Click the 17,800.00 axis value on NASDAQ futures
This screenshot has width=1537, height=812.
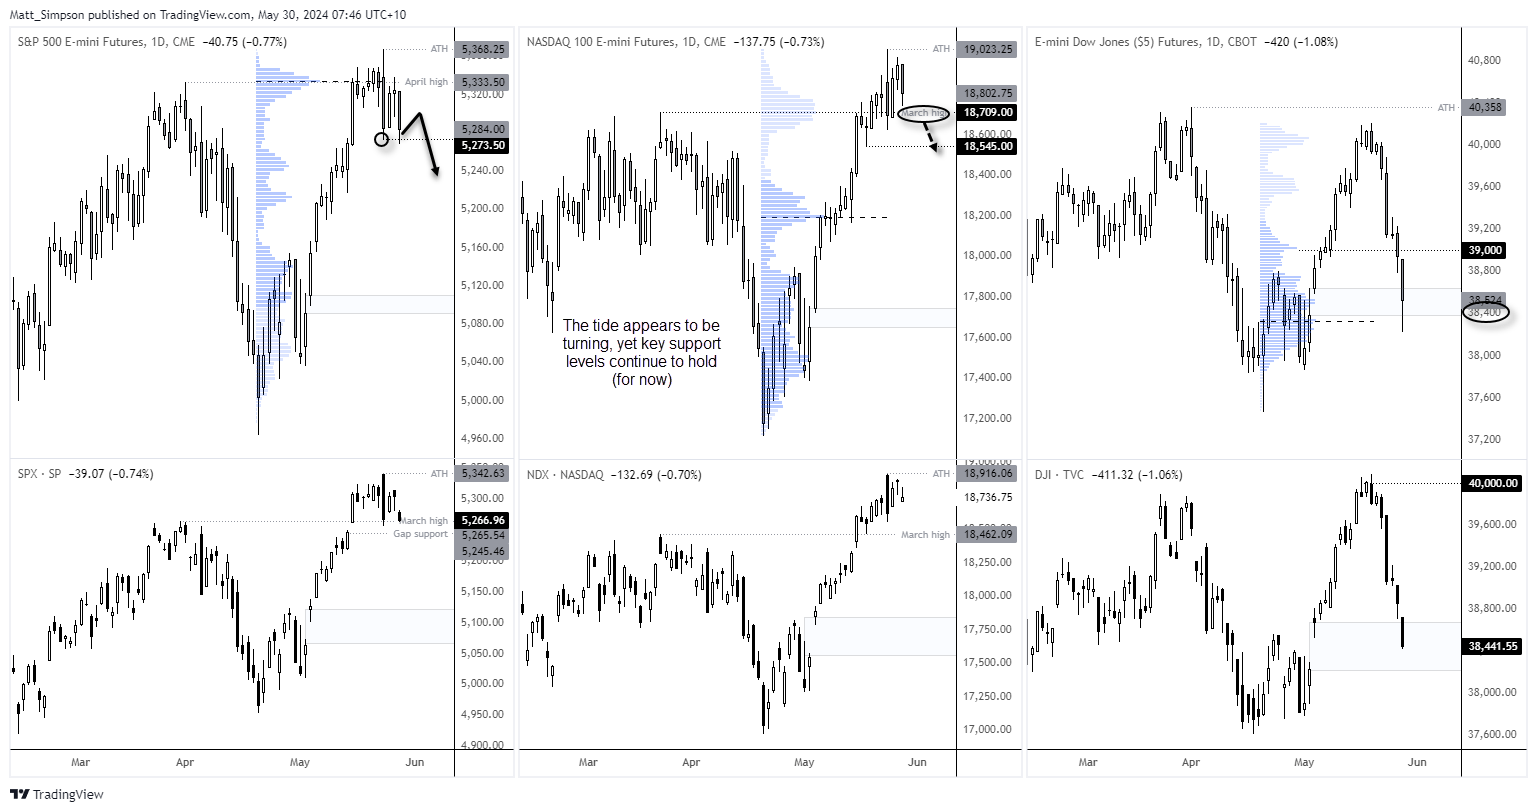(x=988, y=297)
